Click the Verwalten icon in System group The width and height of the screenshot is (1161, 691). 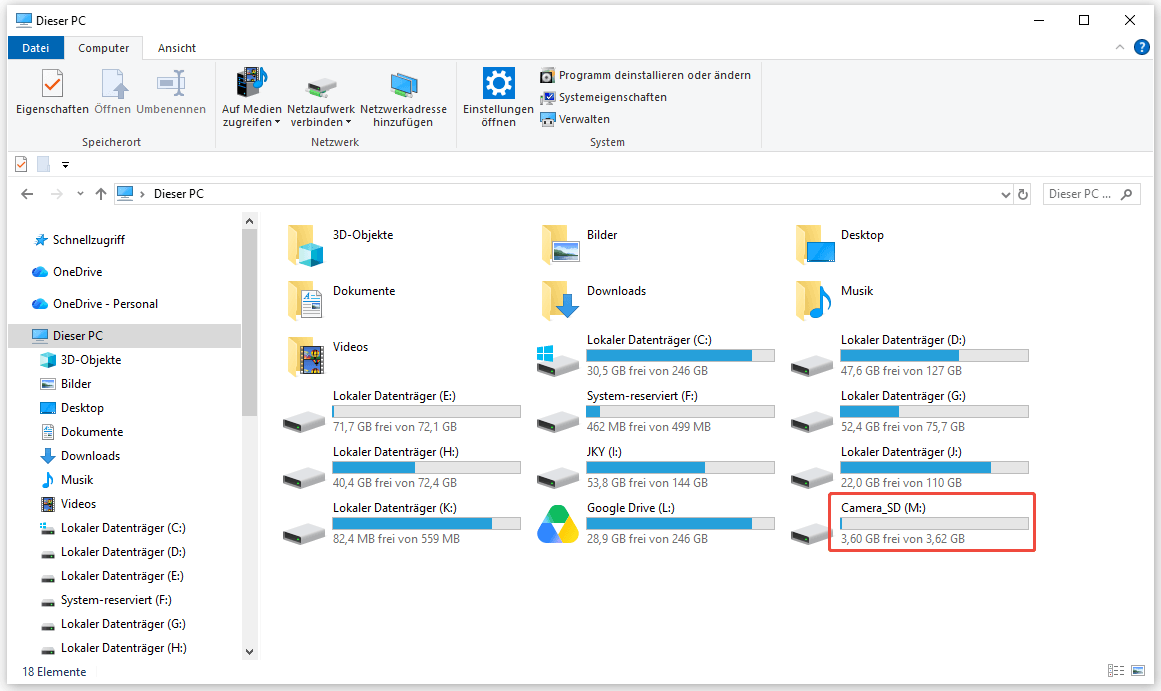[x=547, y=119]
